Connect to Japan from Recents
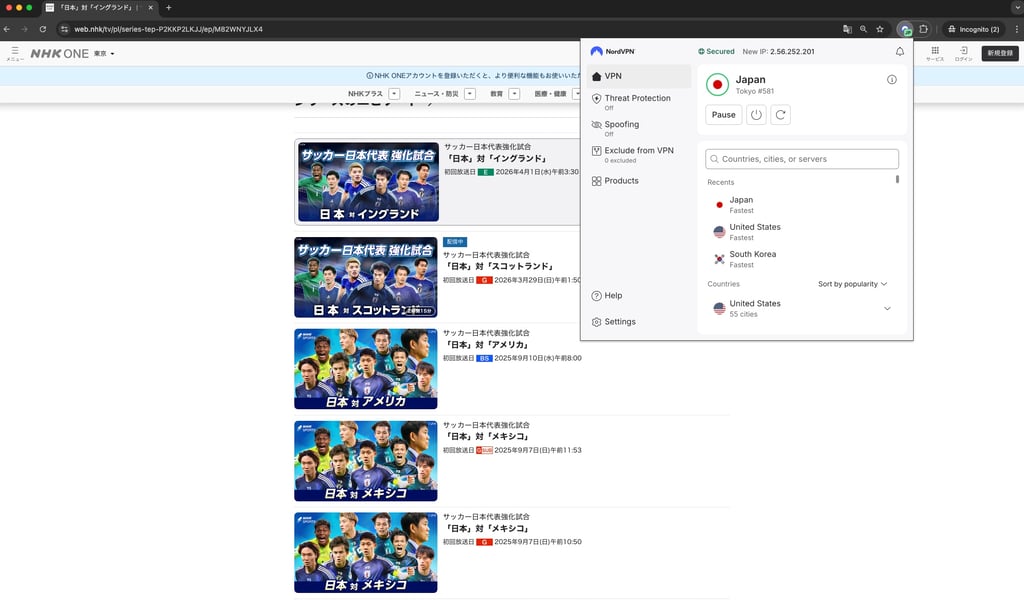This screenshot has height=600, width=1024. [x=801, y=205]
